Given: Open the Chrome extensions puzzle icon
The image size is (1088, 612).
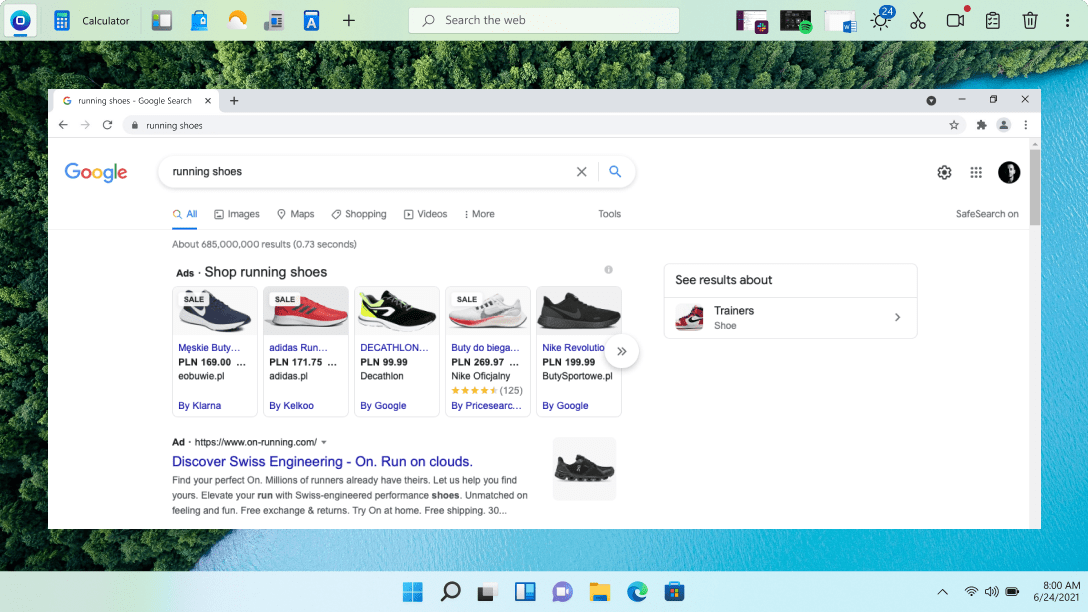Looking at the screenshot, I should click(x=981, y=125).
